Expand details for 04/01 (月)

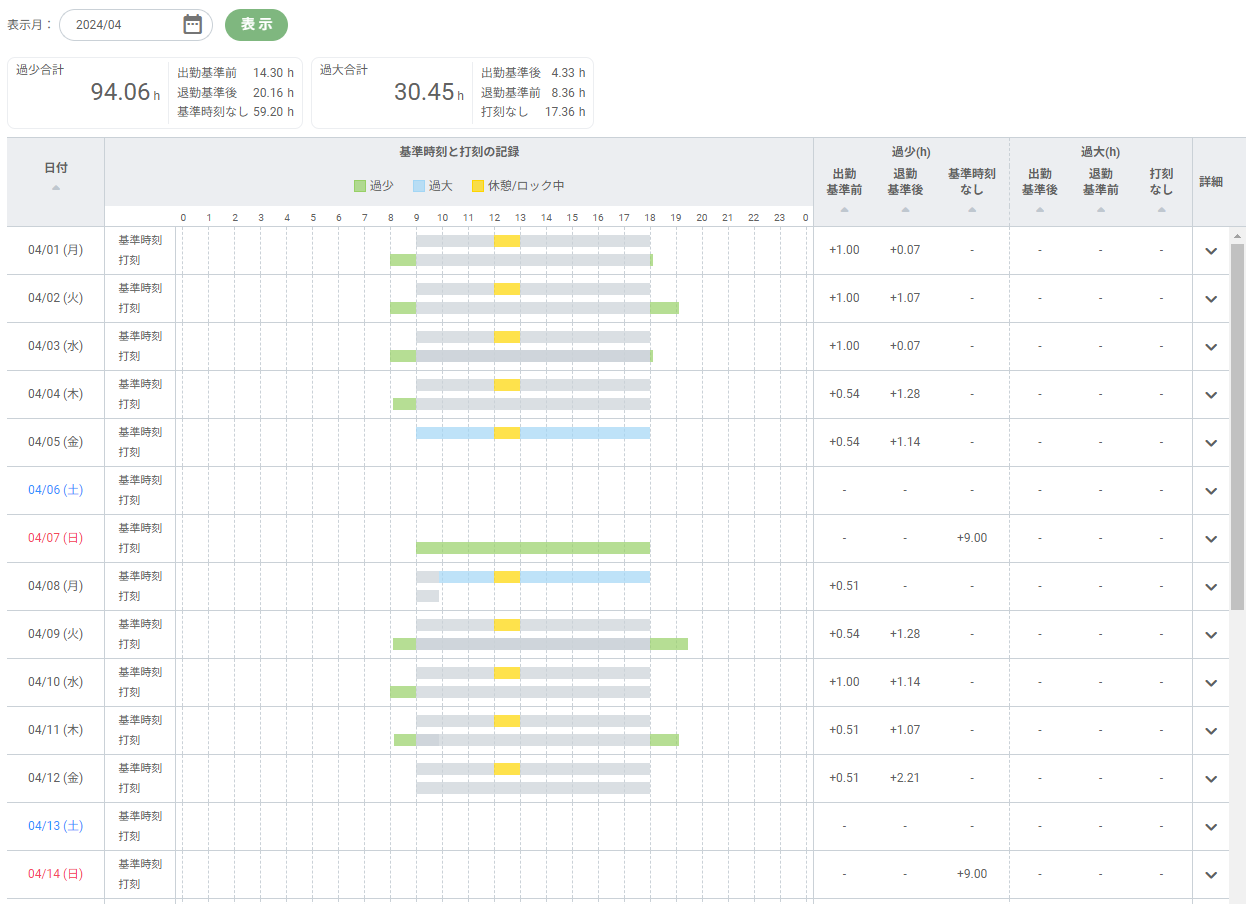pos(1211,251)
